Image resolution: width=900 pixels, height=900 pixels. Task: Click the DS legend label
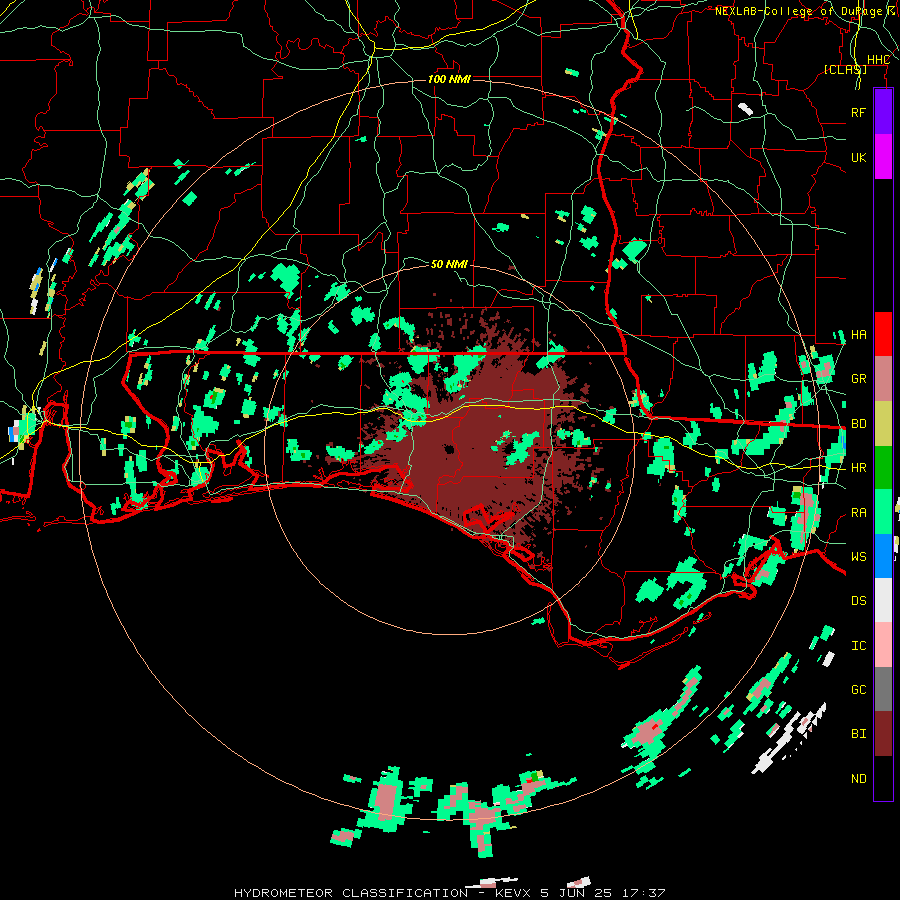[859, 601]
